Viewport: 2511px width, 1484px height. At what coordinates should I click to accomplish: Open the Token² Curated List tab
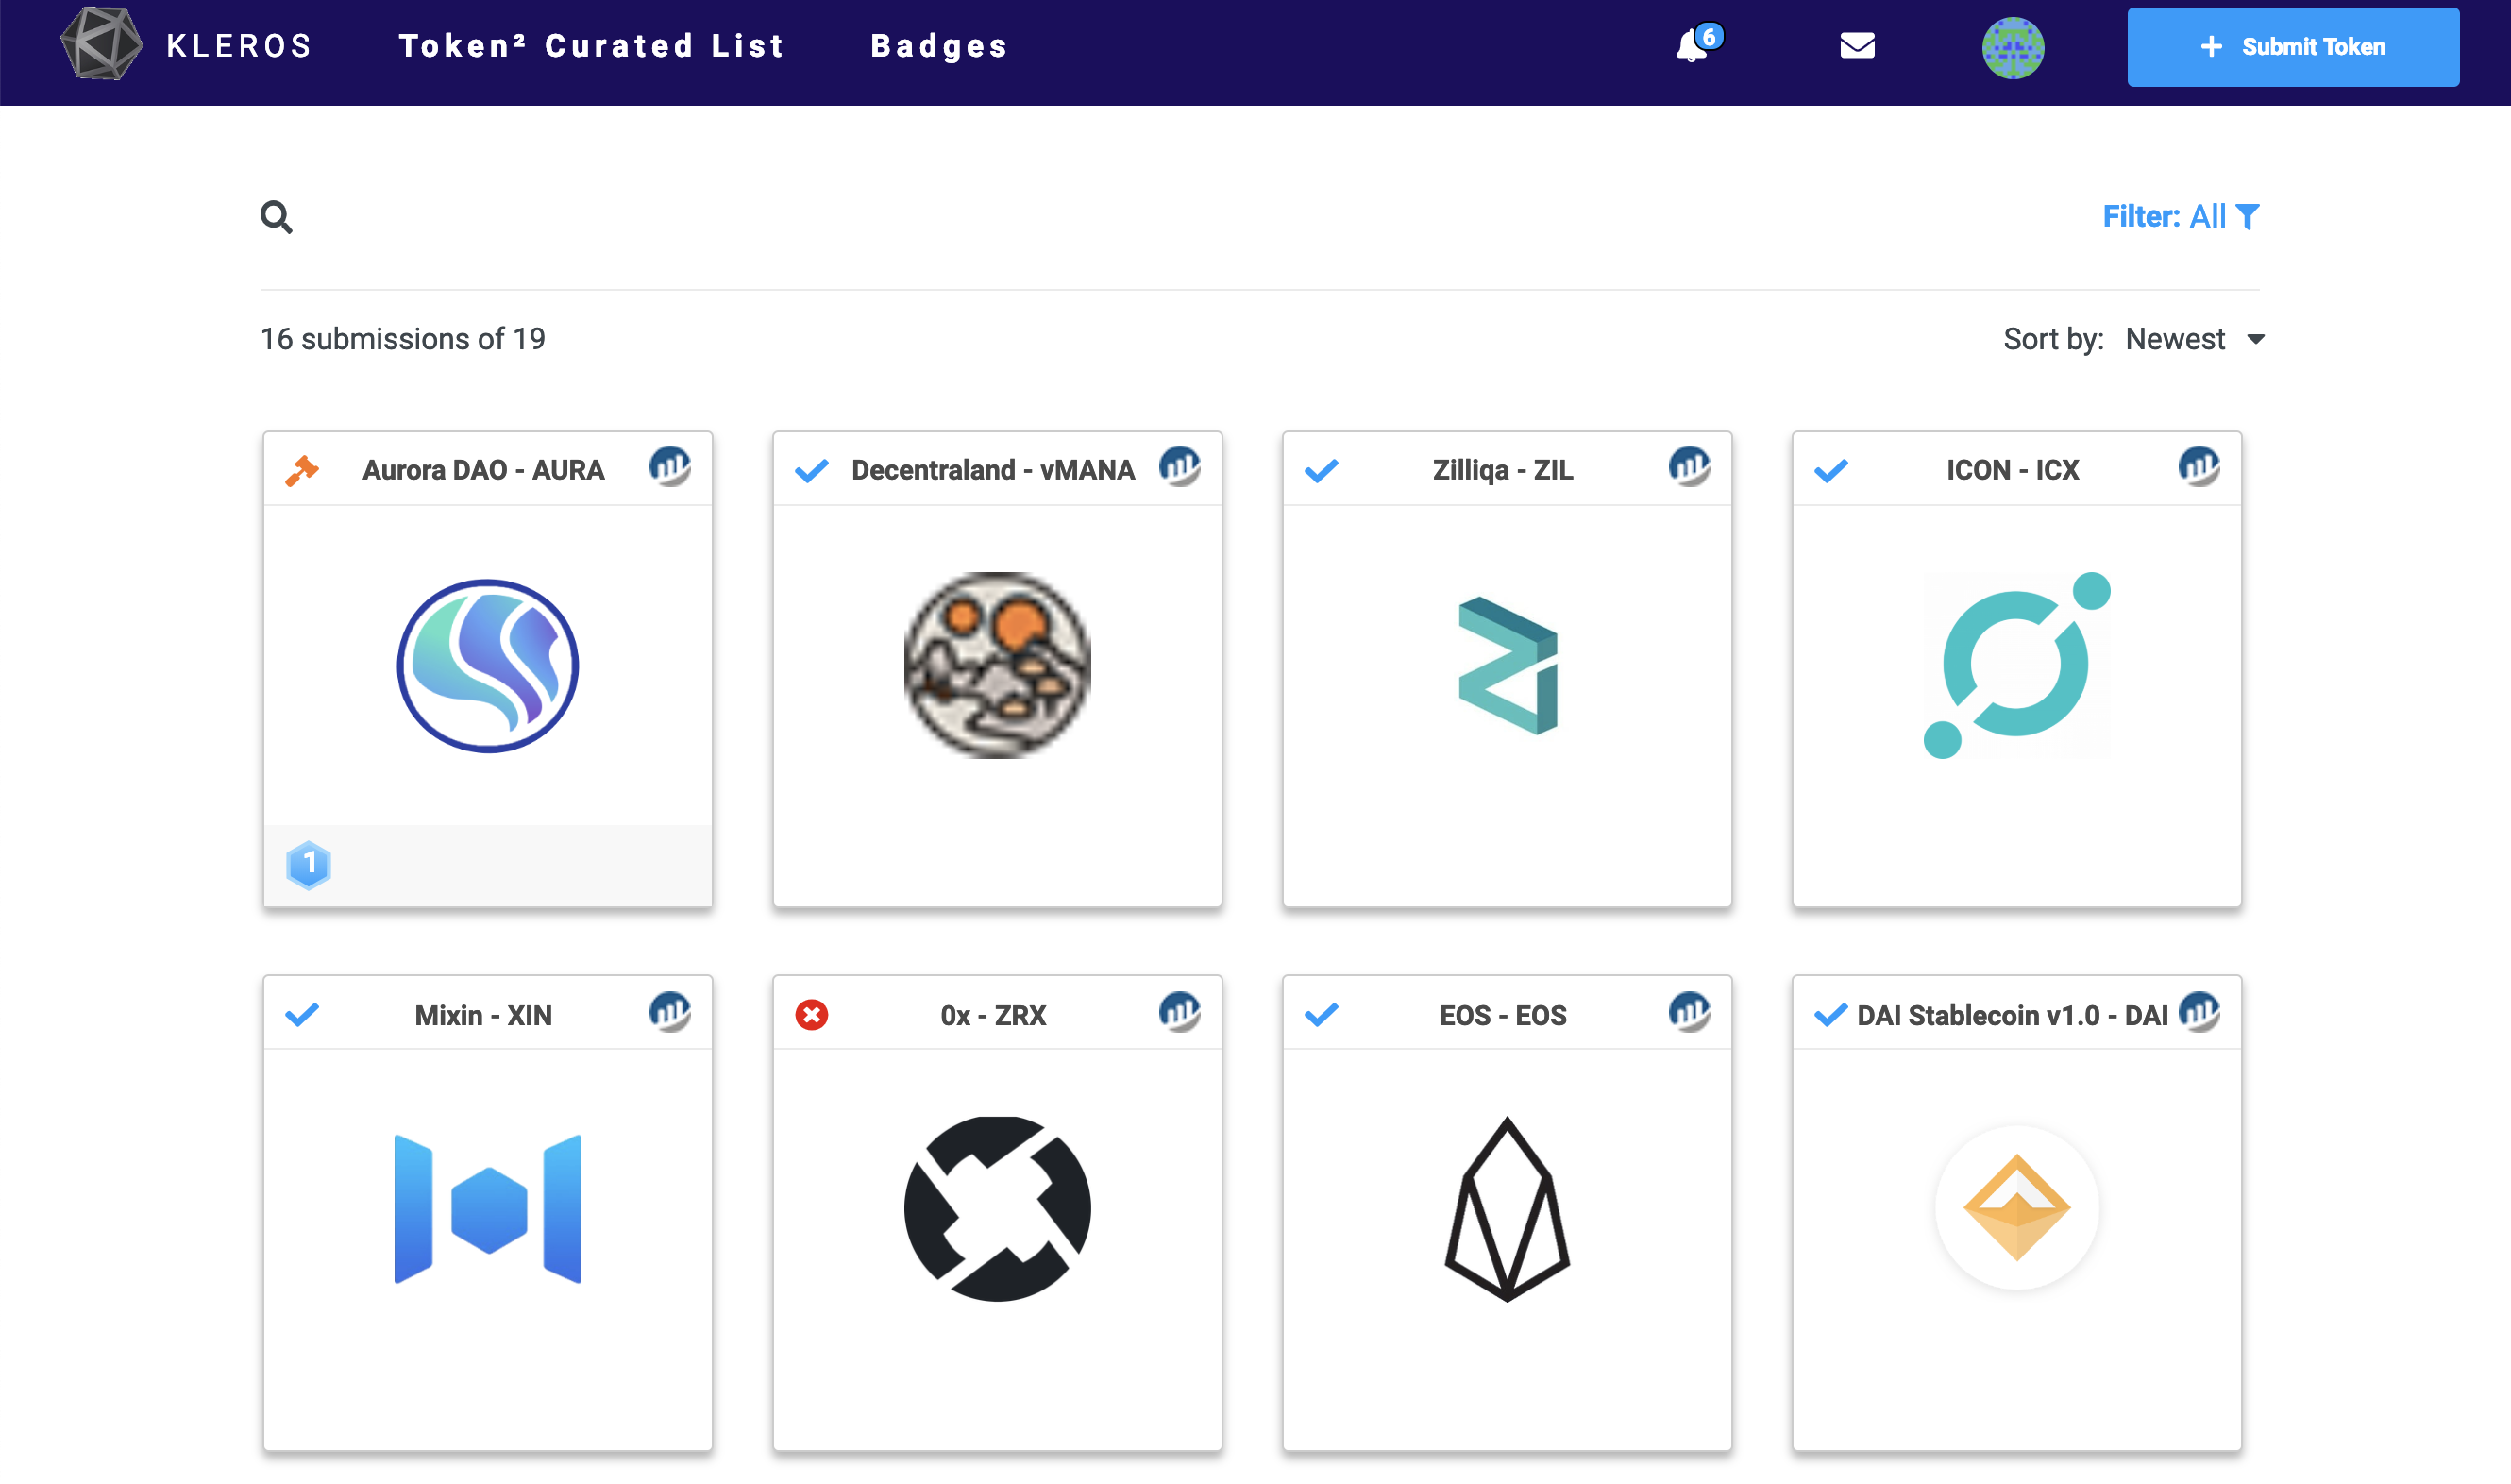click(x=591, y=46)
